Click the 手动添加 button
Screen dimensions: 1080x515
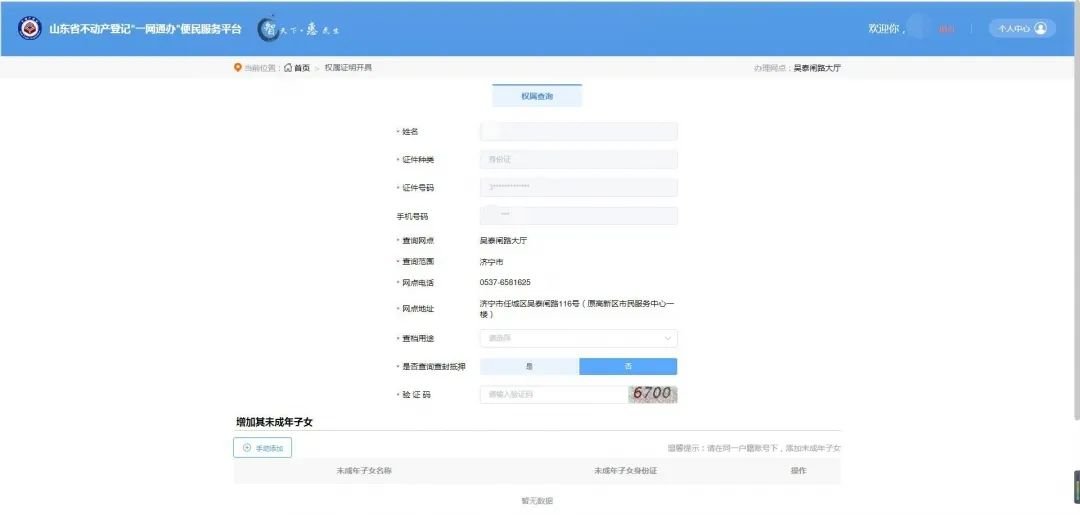263,448
